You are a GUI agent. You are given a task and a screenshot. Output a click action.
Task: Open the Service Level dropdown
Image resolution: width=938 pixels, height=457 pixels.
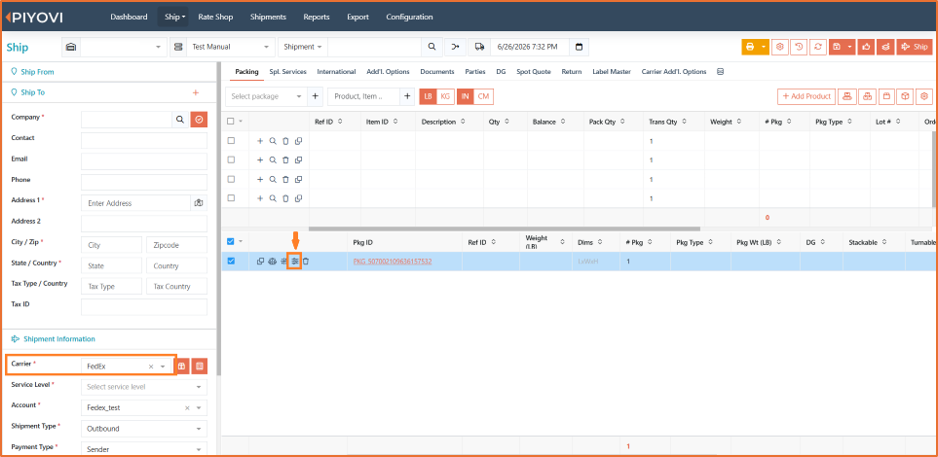[x=144, y=387]
